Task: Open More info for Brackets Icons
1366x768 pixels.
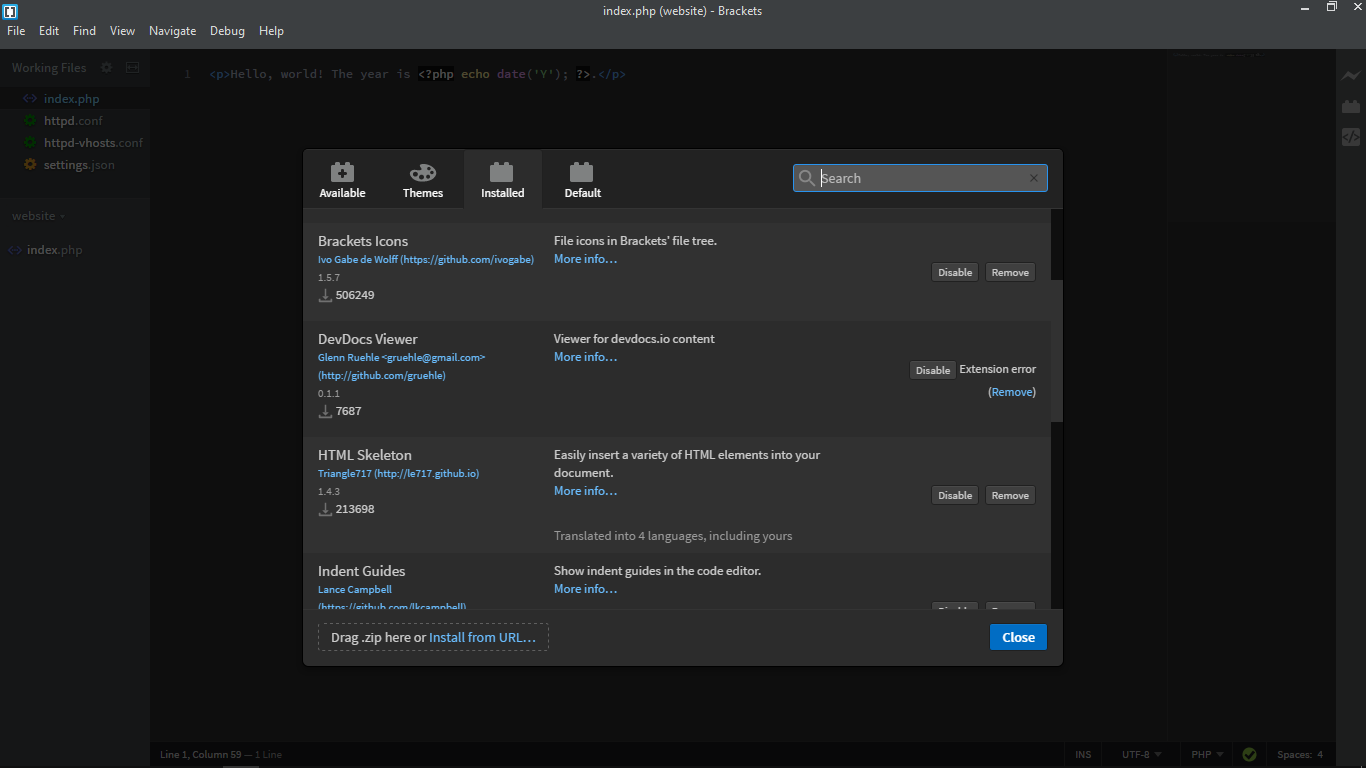Action: tap(585, 259)
